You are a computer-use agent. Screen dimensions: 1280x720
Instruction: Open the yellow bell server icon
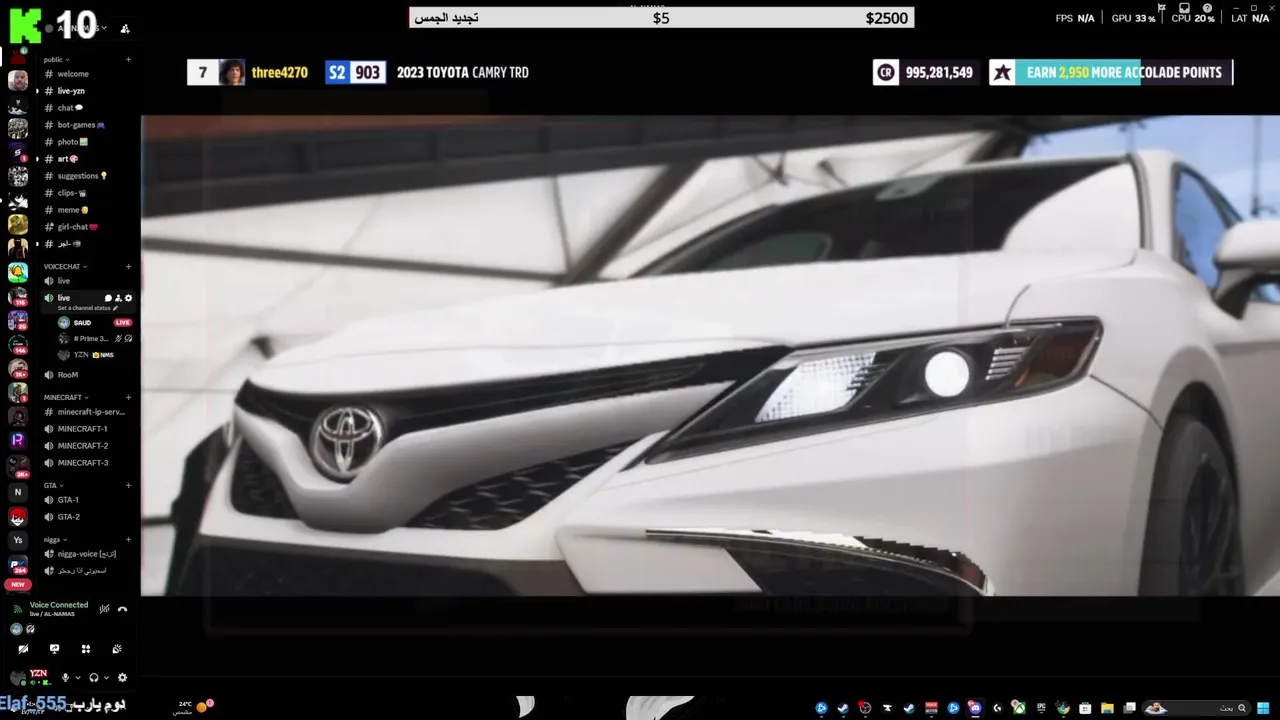click(18, 272)
